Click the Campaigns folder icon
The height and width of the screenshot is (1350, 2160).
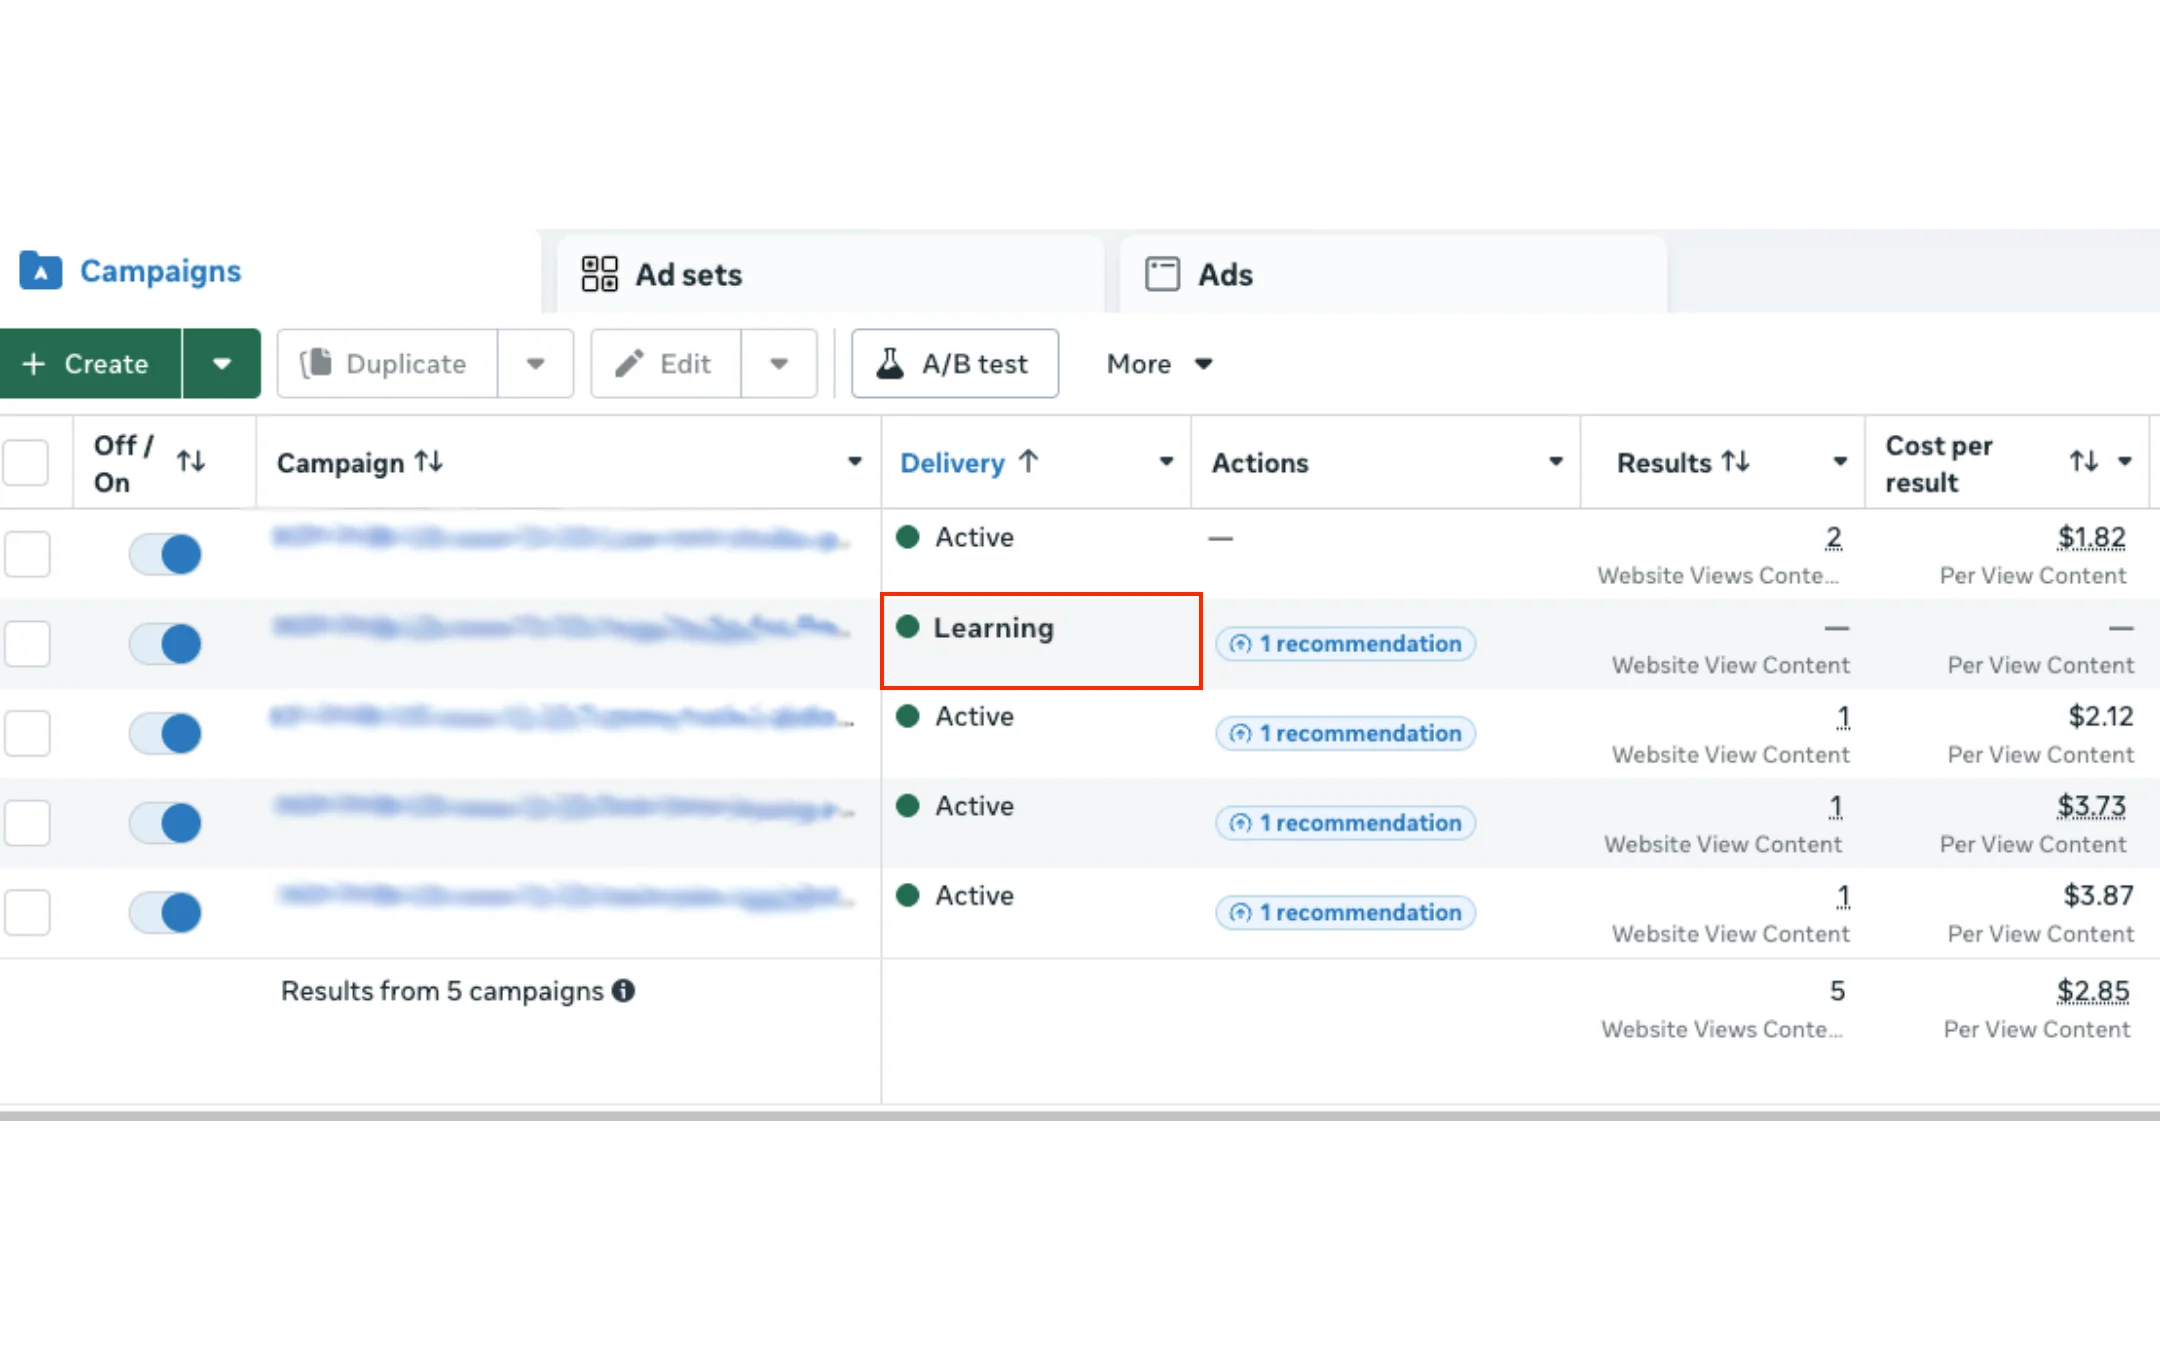pyautogui.click(x=39, y=270)
